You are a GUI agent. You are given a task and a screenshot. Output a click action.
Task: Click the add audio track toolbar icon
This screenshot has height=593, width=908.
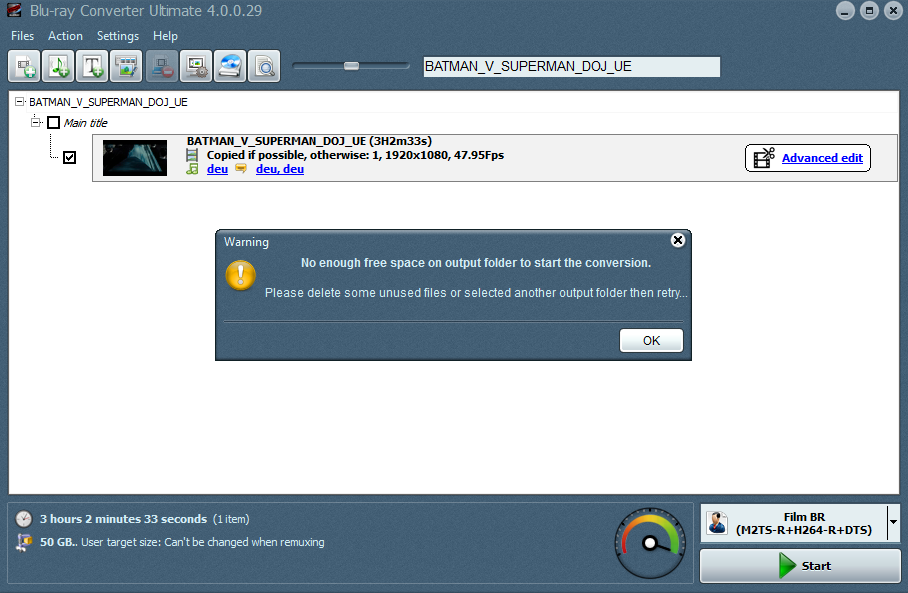point(58,67)
